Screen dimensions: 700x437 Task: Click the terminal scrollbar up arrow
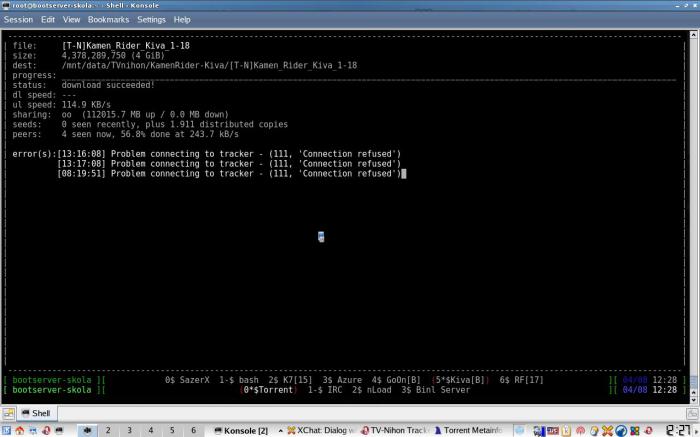tap(693, 34)
